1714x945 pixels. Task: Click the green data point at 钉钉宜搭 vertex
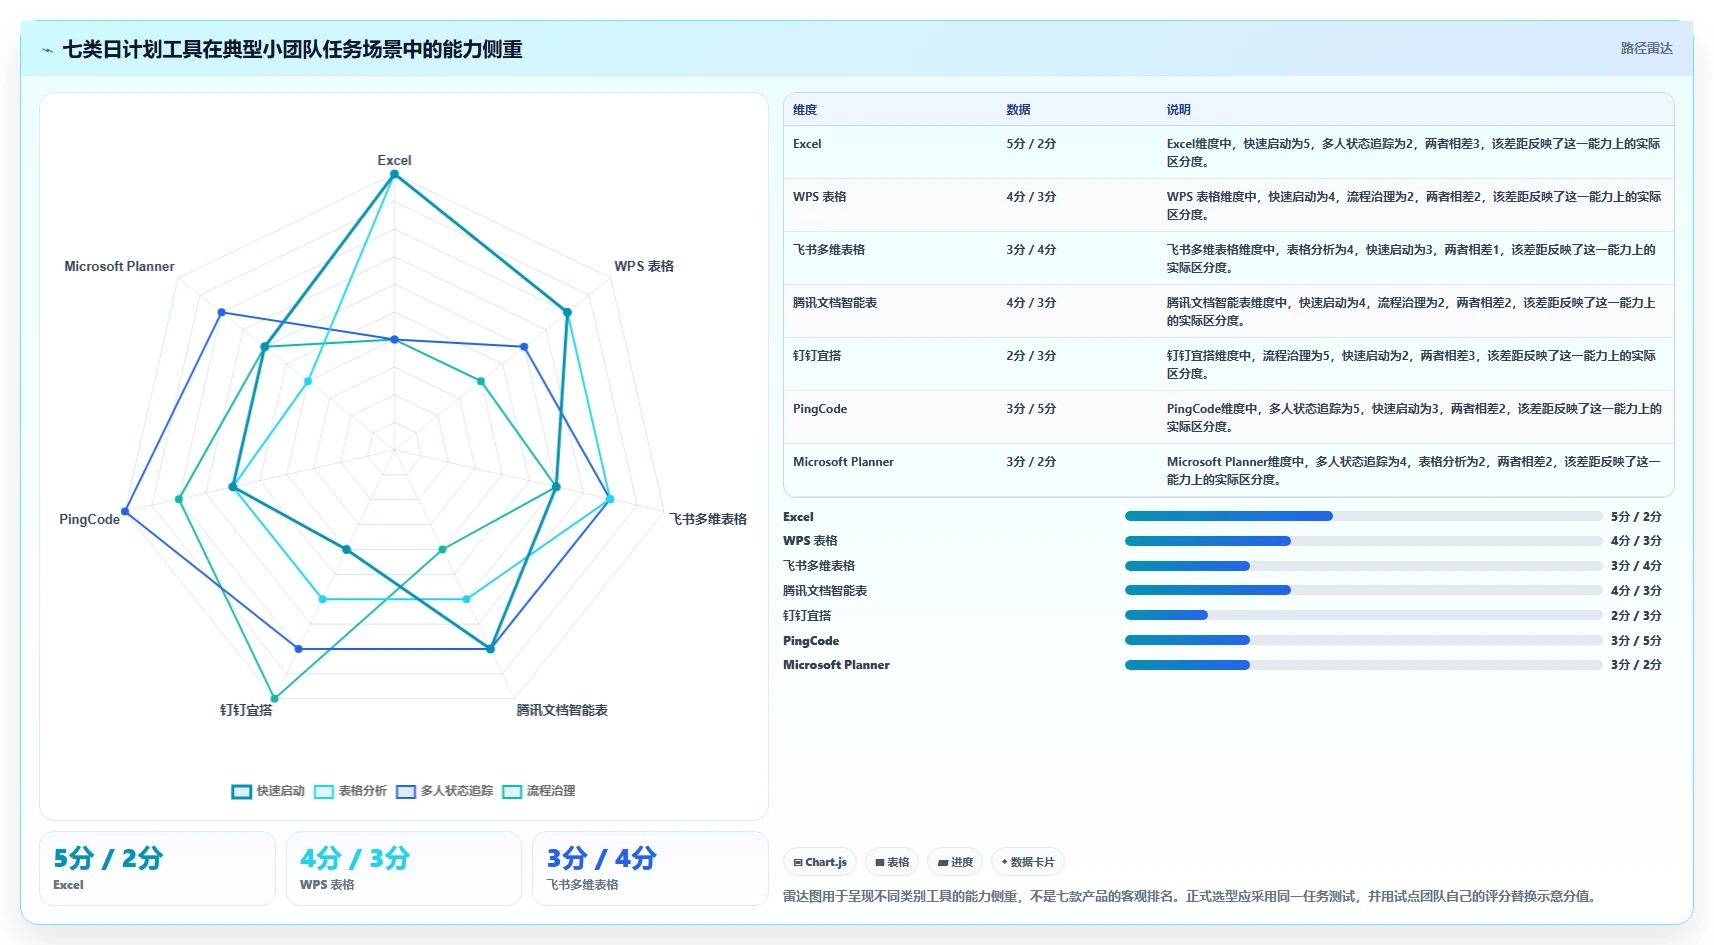click(x=275, y=699)
